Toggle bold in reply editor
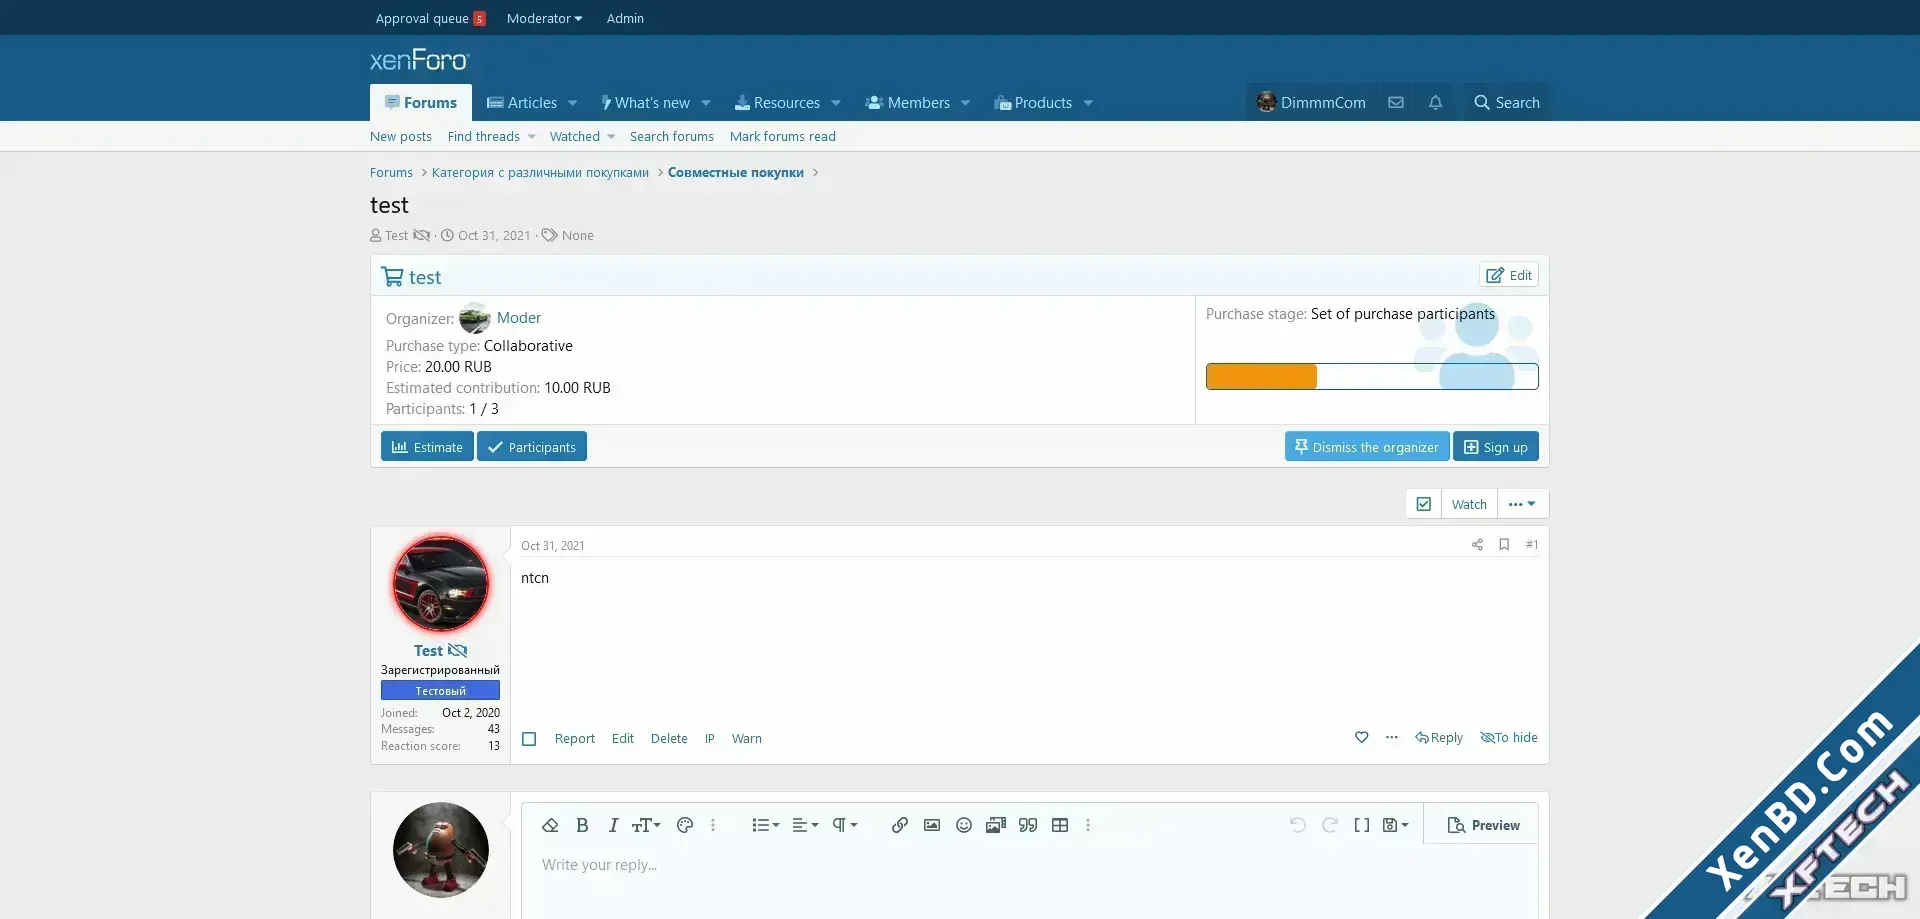This screenshot has width=1920, height=919. coord(582,825)
